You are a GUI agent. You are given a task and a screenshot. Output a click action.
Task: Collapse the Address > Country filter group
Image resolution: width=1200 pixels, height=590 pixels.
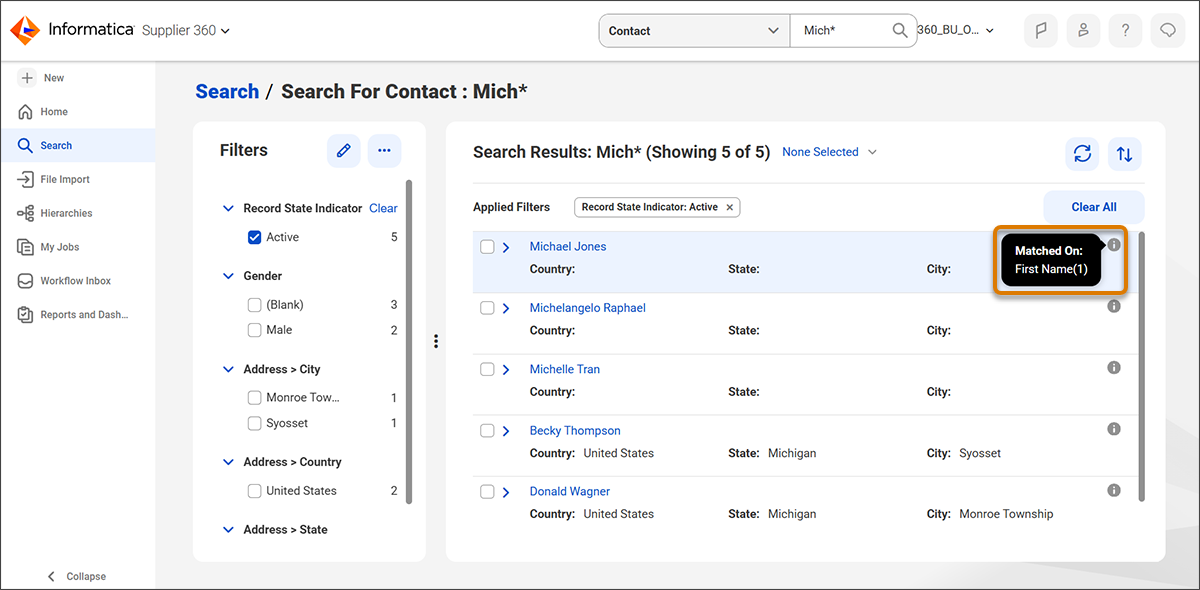(228, 462)
